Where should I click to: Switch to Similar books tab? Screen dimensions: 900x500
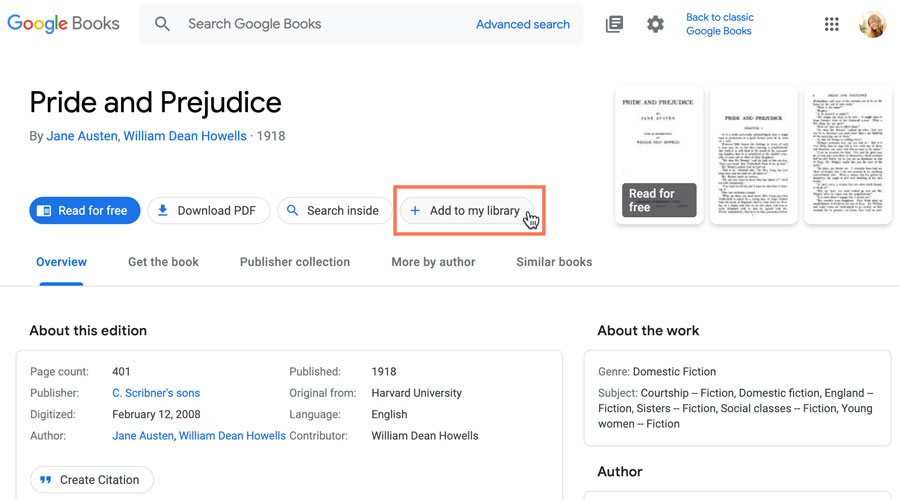pos(554,262)
